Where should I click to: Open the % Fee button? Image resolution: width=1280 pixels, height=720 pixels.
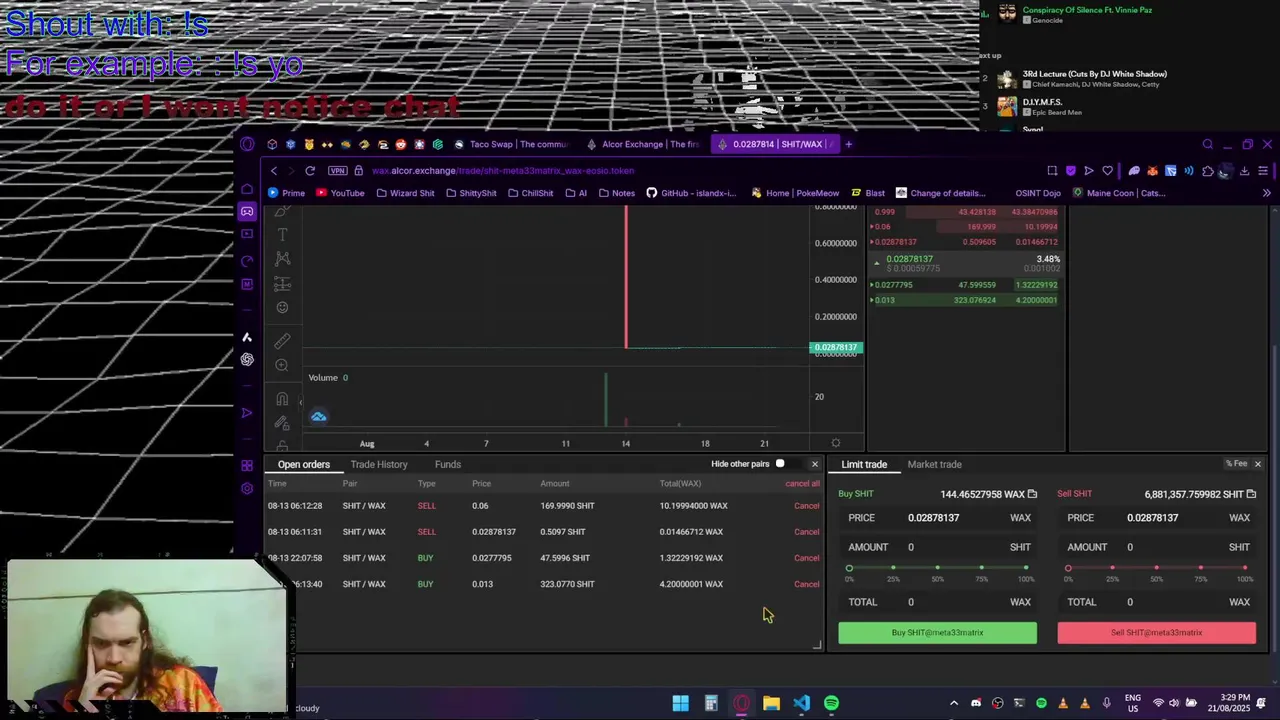[x=1237, y=464]
